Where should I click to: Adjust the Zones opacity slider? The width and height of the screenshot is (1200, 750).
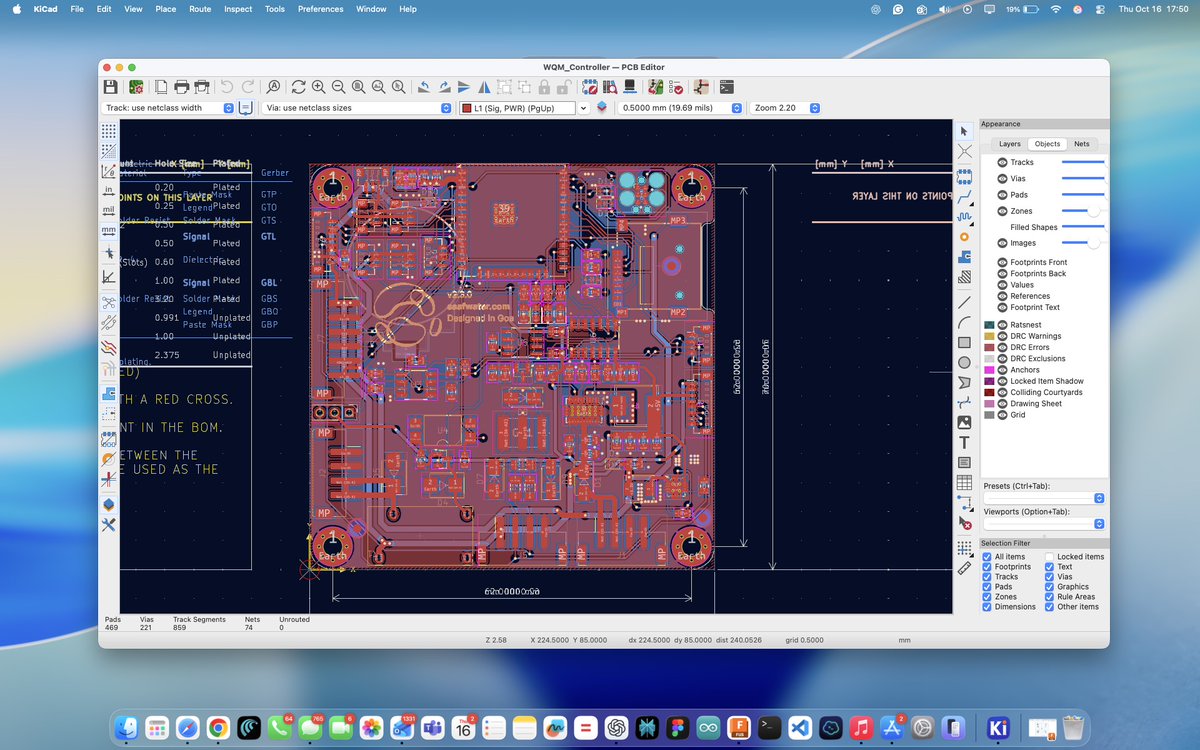click(x=1083, y=211)
